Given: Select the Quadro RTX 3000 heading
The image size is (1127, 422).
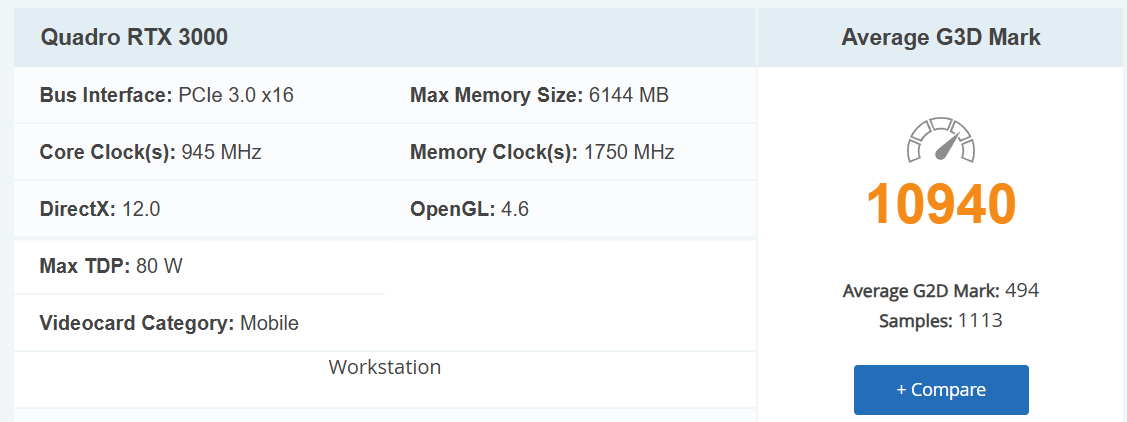Looking at the screenshot, I should 134,37.
